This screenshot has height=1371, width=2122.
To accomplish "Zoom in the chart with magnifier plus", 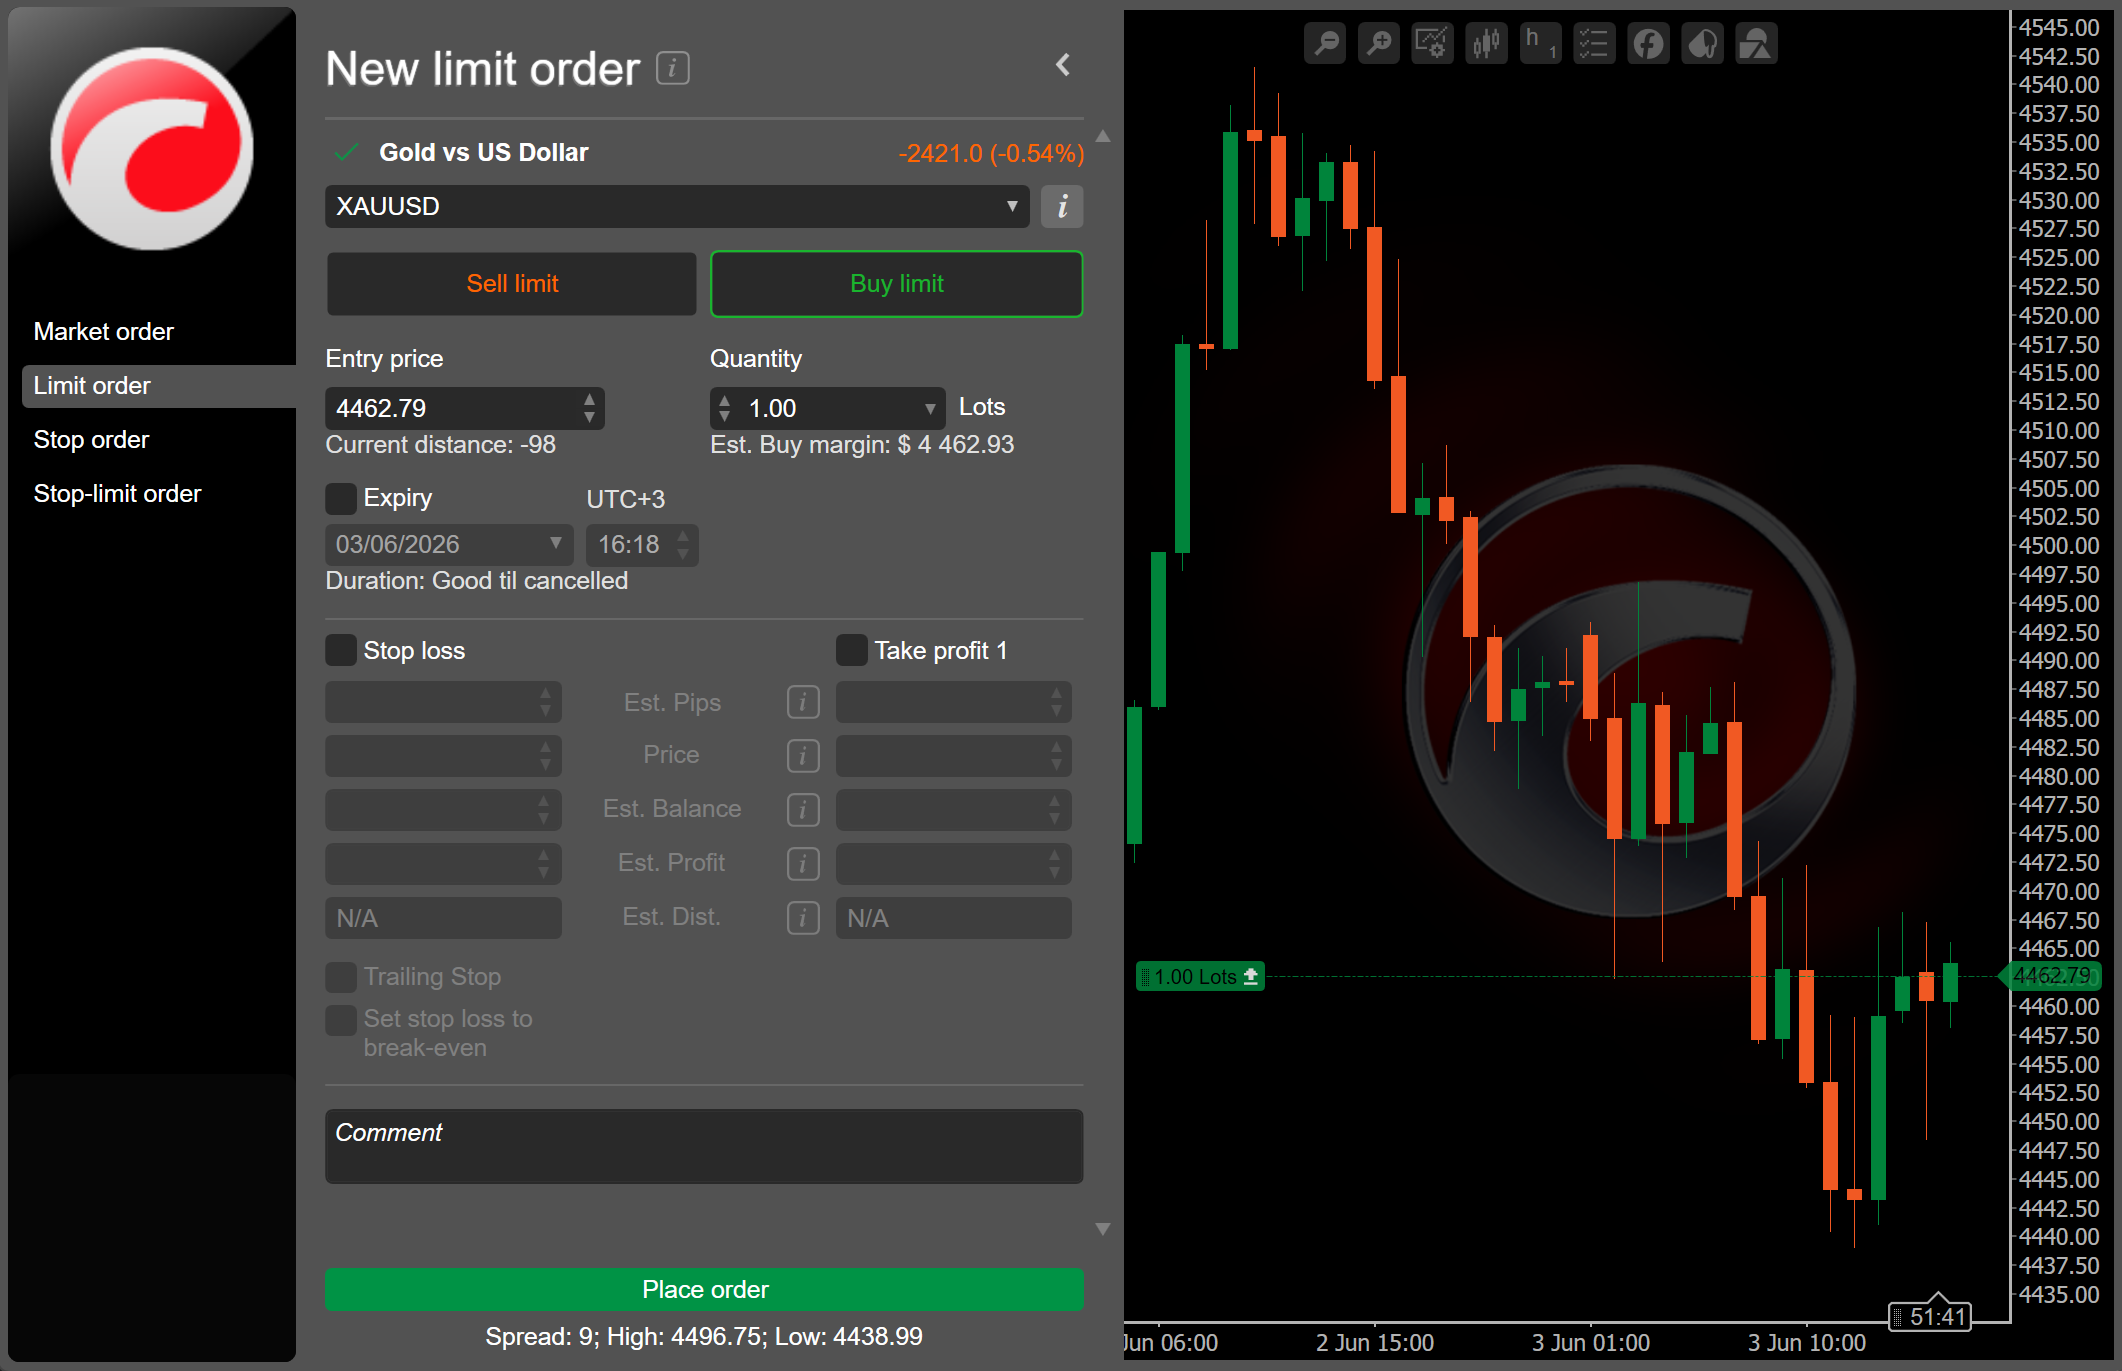I will [1379, 43].
